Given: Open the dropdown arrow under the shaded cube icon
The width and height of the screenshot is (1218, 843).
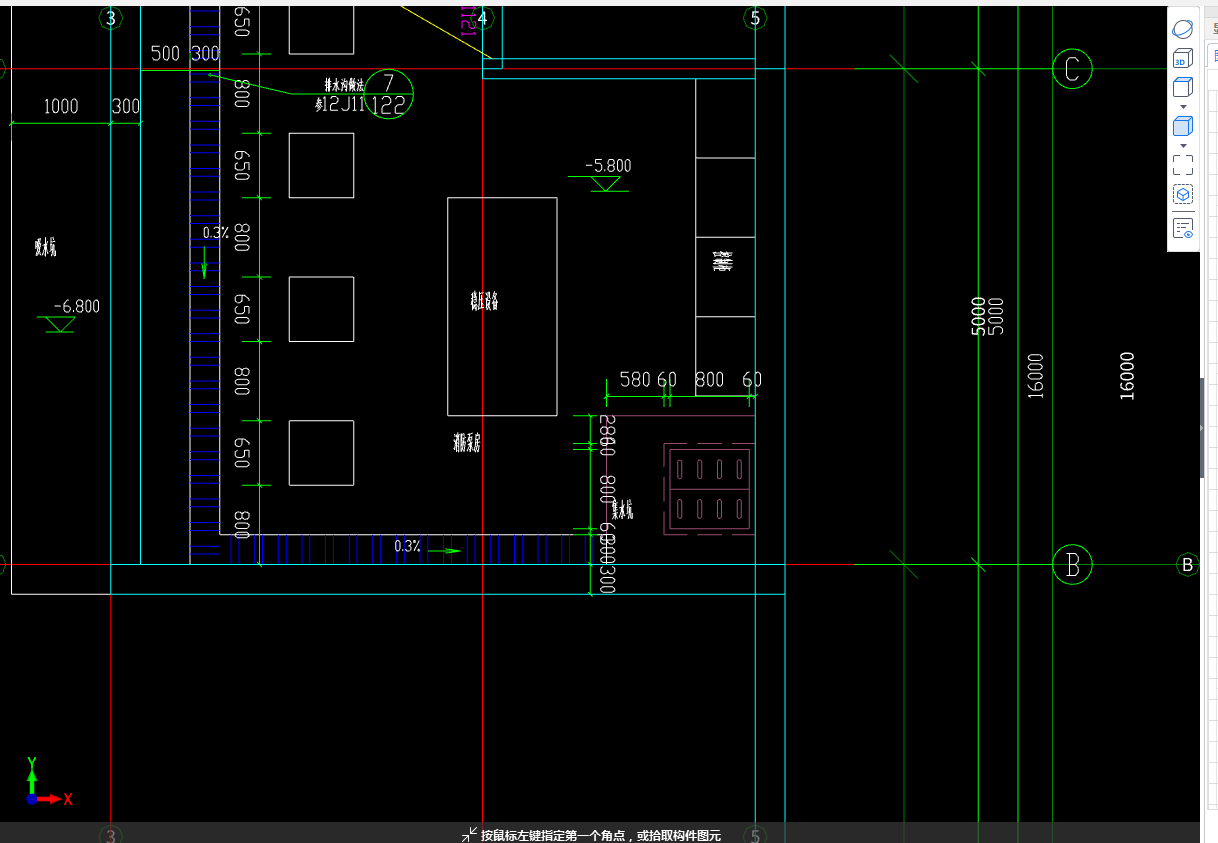Looking at the screenshot, I should point(1183,146).
